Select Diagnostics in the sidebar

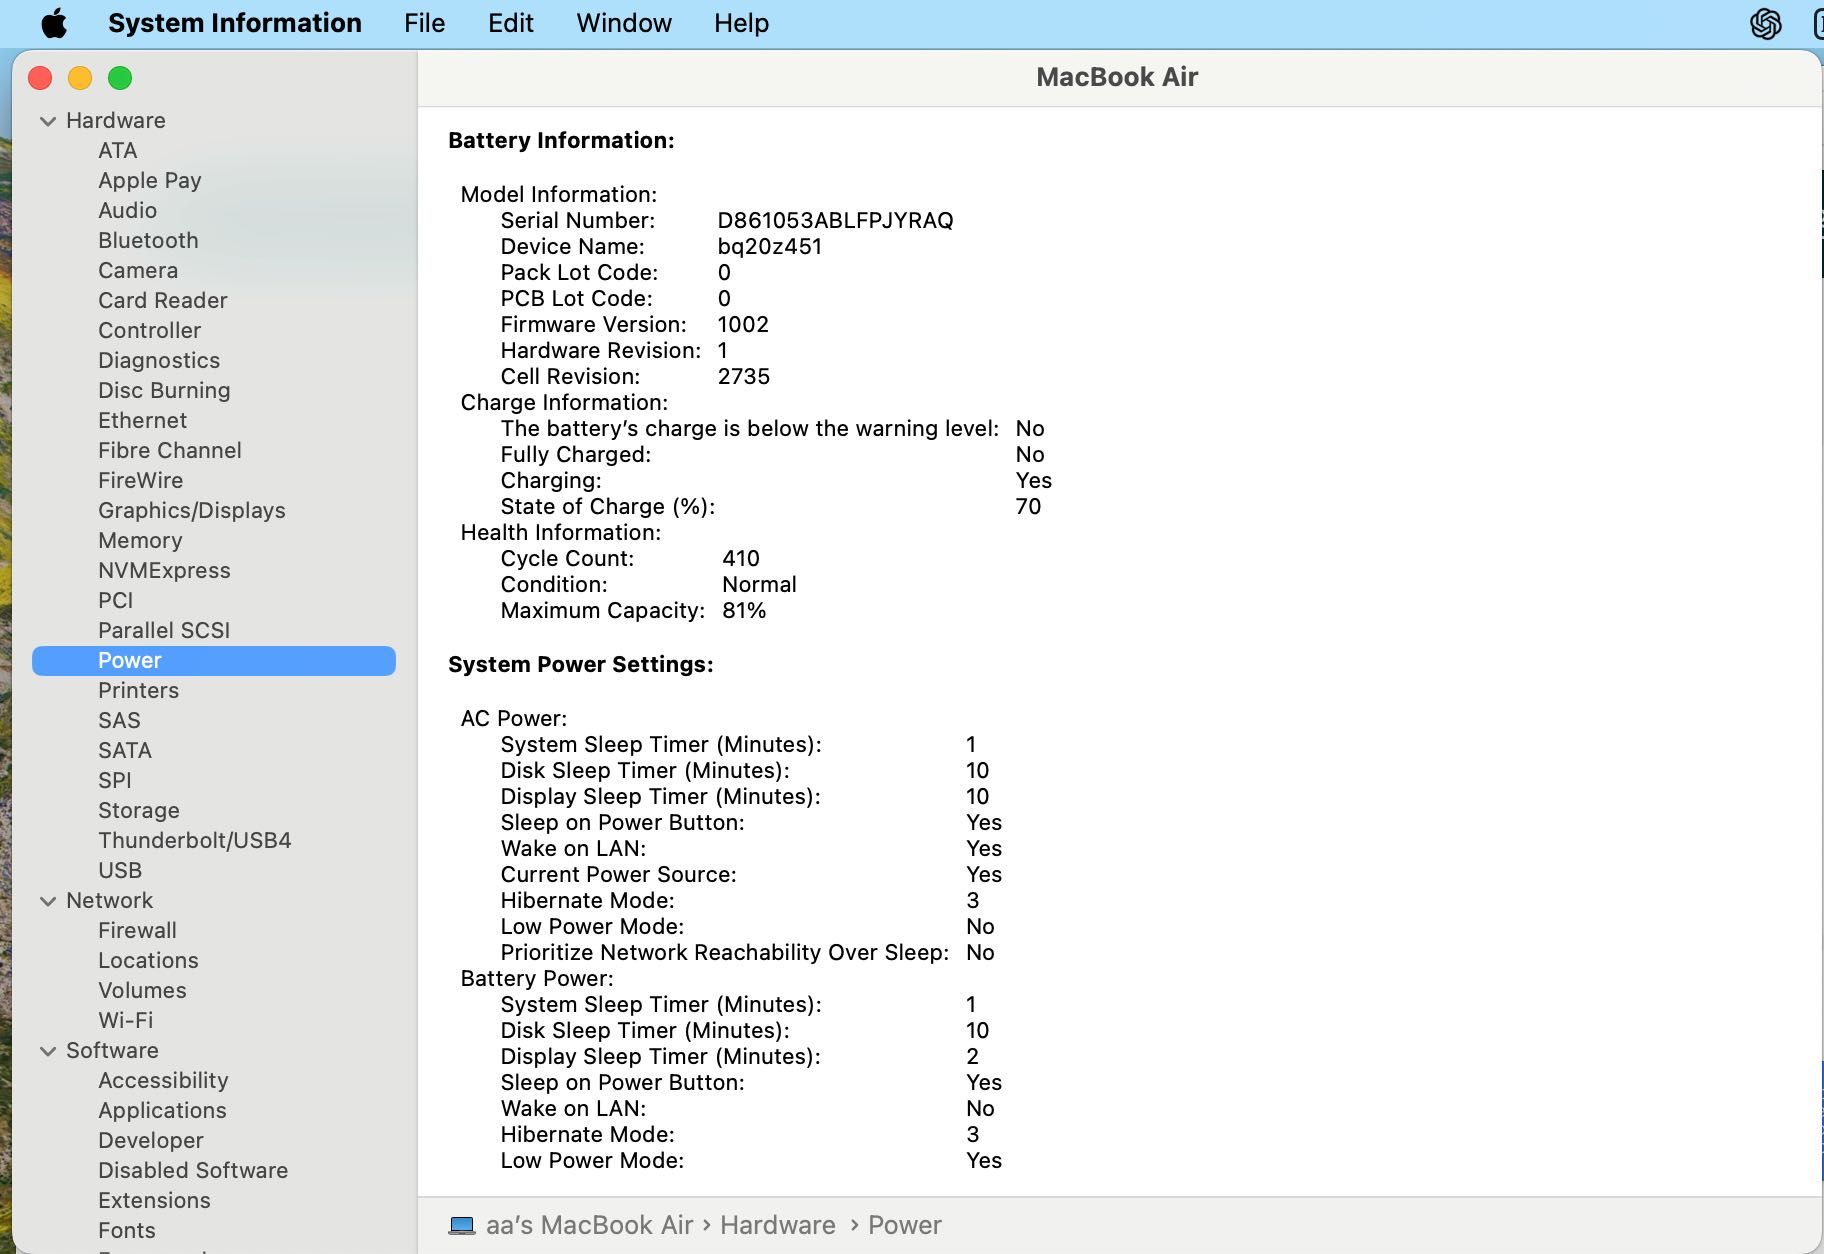click(159, 360)
